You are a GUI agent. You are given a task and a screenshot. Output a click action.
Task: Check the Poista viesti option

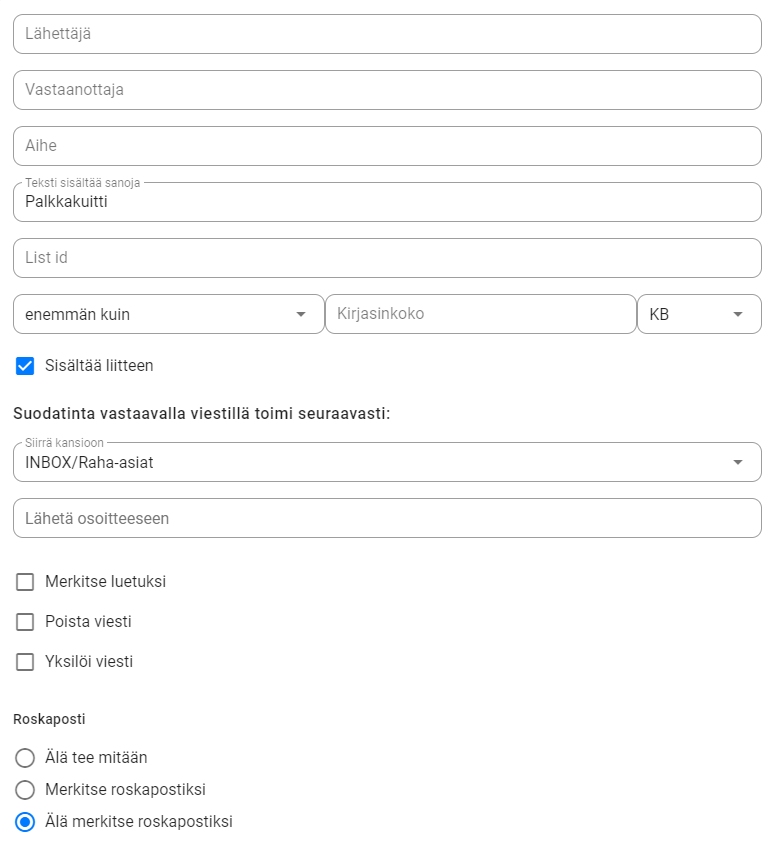[x=25, y=622]
